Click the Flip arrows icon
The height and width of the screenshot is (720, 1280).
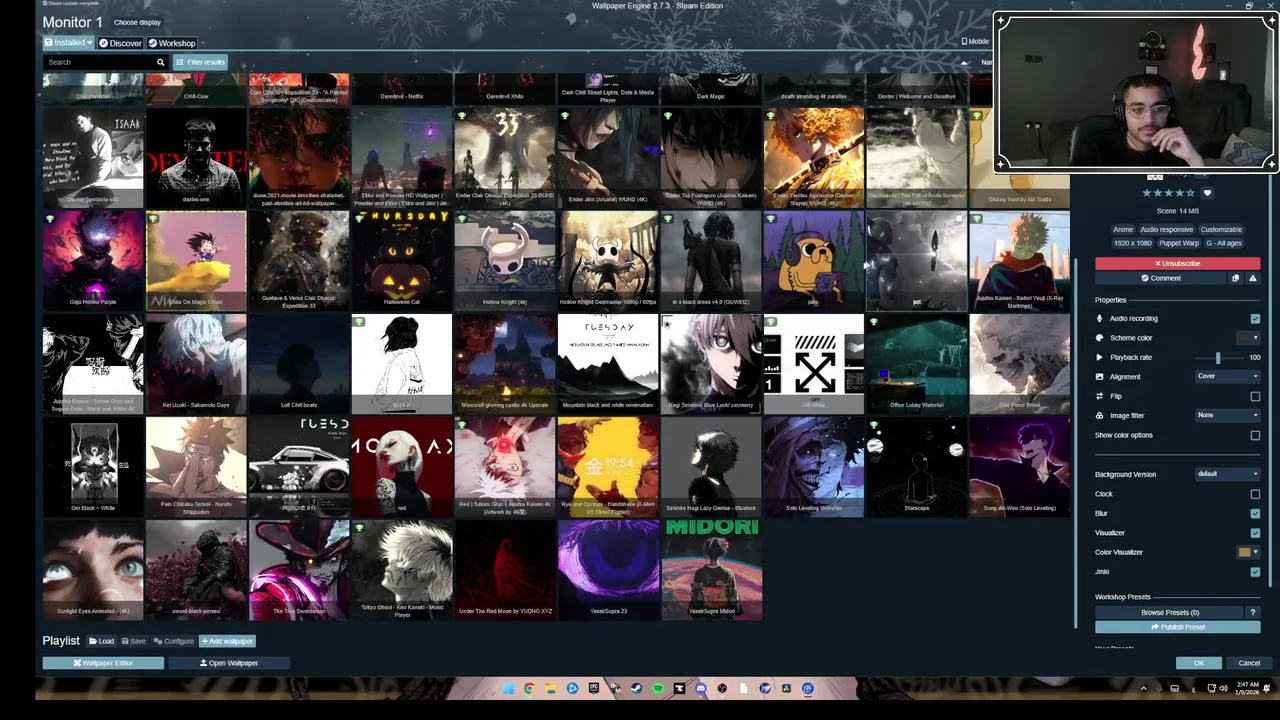click(1099, 396)
